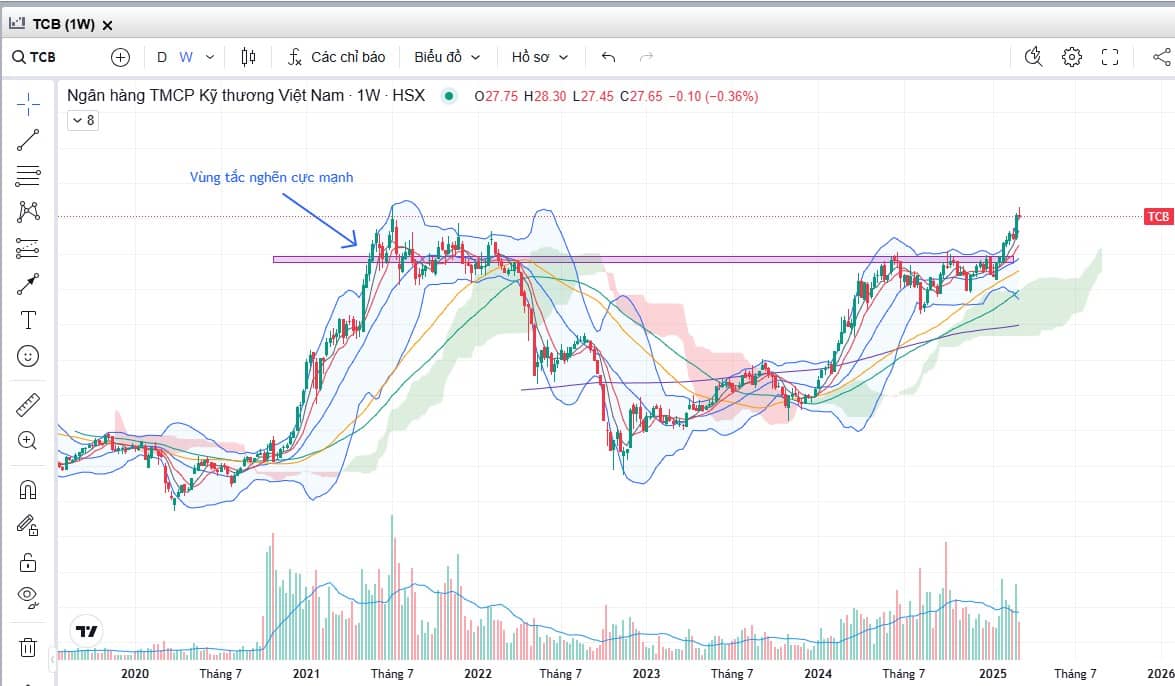Click the TradingView logo
Viewport: 1175px width, 686px height.
point(87,631)
